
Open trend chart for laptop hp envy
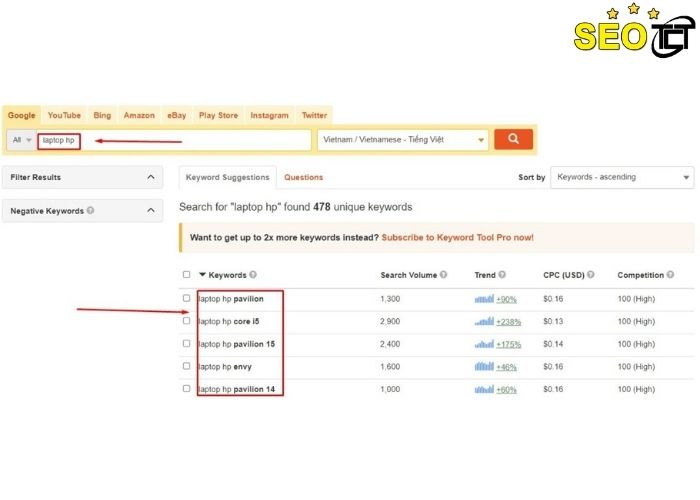[484, 367]
